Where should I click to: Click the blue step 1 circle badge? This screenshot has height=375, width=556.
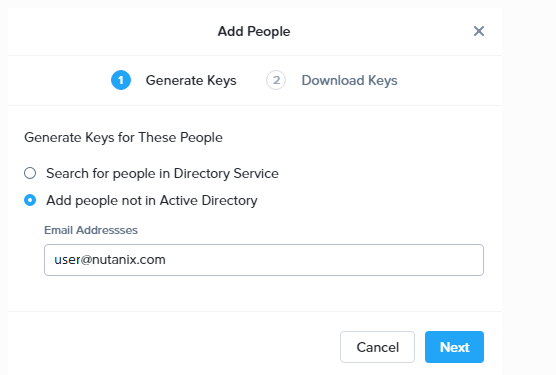pyautogui.click(x=121, y=80)
